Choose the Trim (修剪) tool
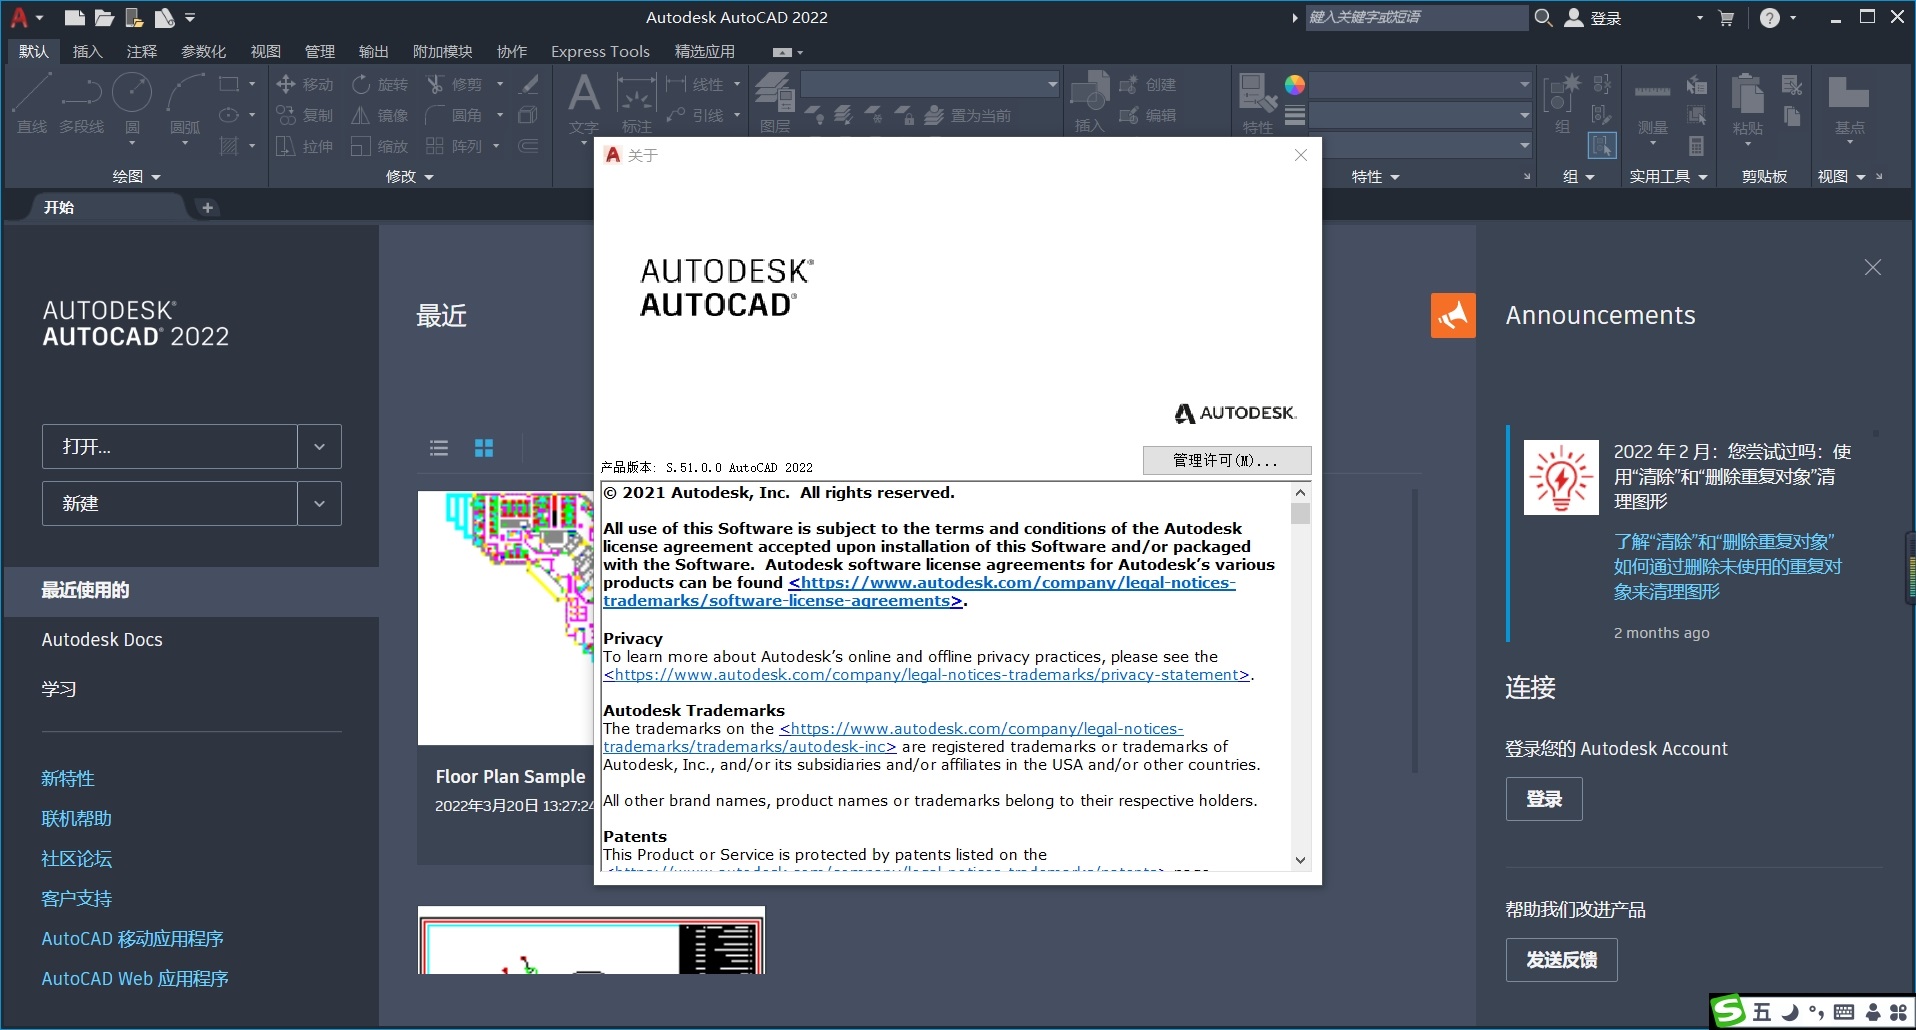Screen dimensions: 1916x1030 coord(455,84)
